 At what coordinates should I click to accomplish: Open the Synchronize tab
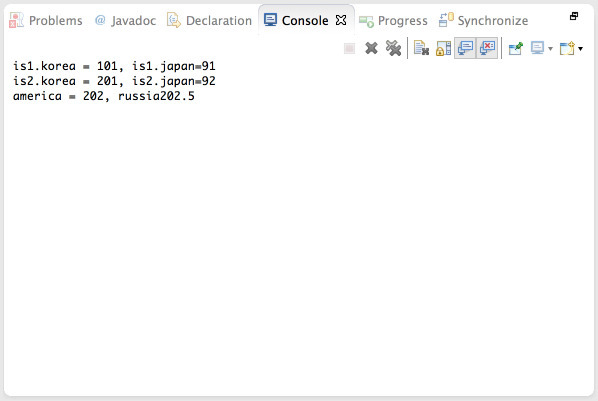(483, 20)
